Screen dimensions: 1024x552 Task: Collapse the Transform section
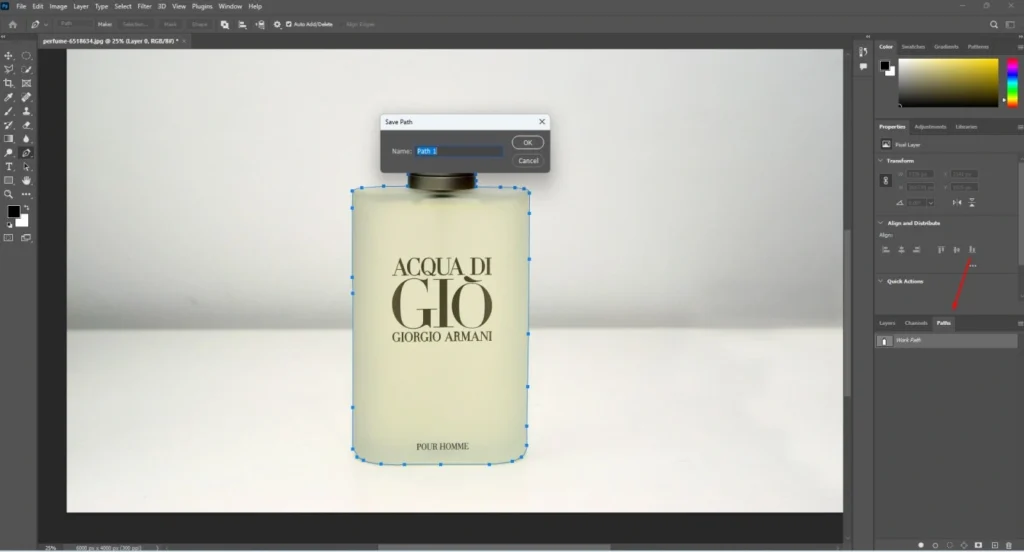880,161
